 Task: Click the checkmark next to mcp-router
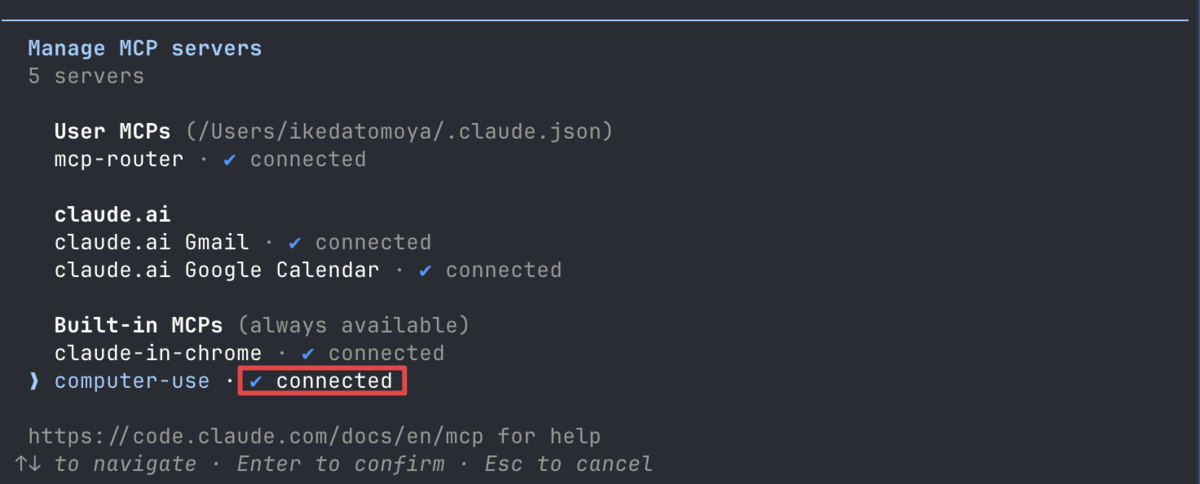click(230, 160)
